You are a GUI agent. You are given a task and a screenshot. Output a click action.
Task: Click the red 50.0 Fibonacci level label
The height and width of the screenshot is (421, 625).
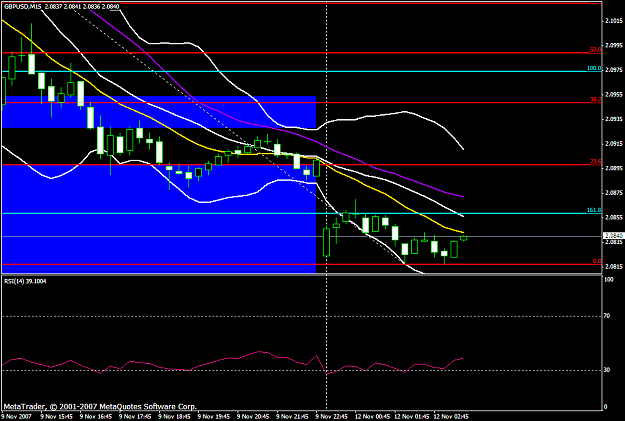595,50
